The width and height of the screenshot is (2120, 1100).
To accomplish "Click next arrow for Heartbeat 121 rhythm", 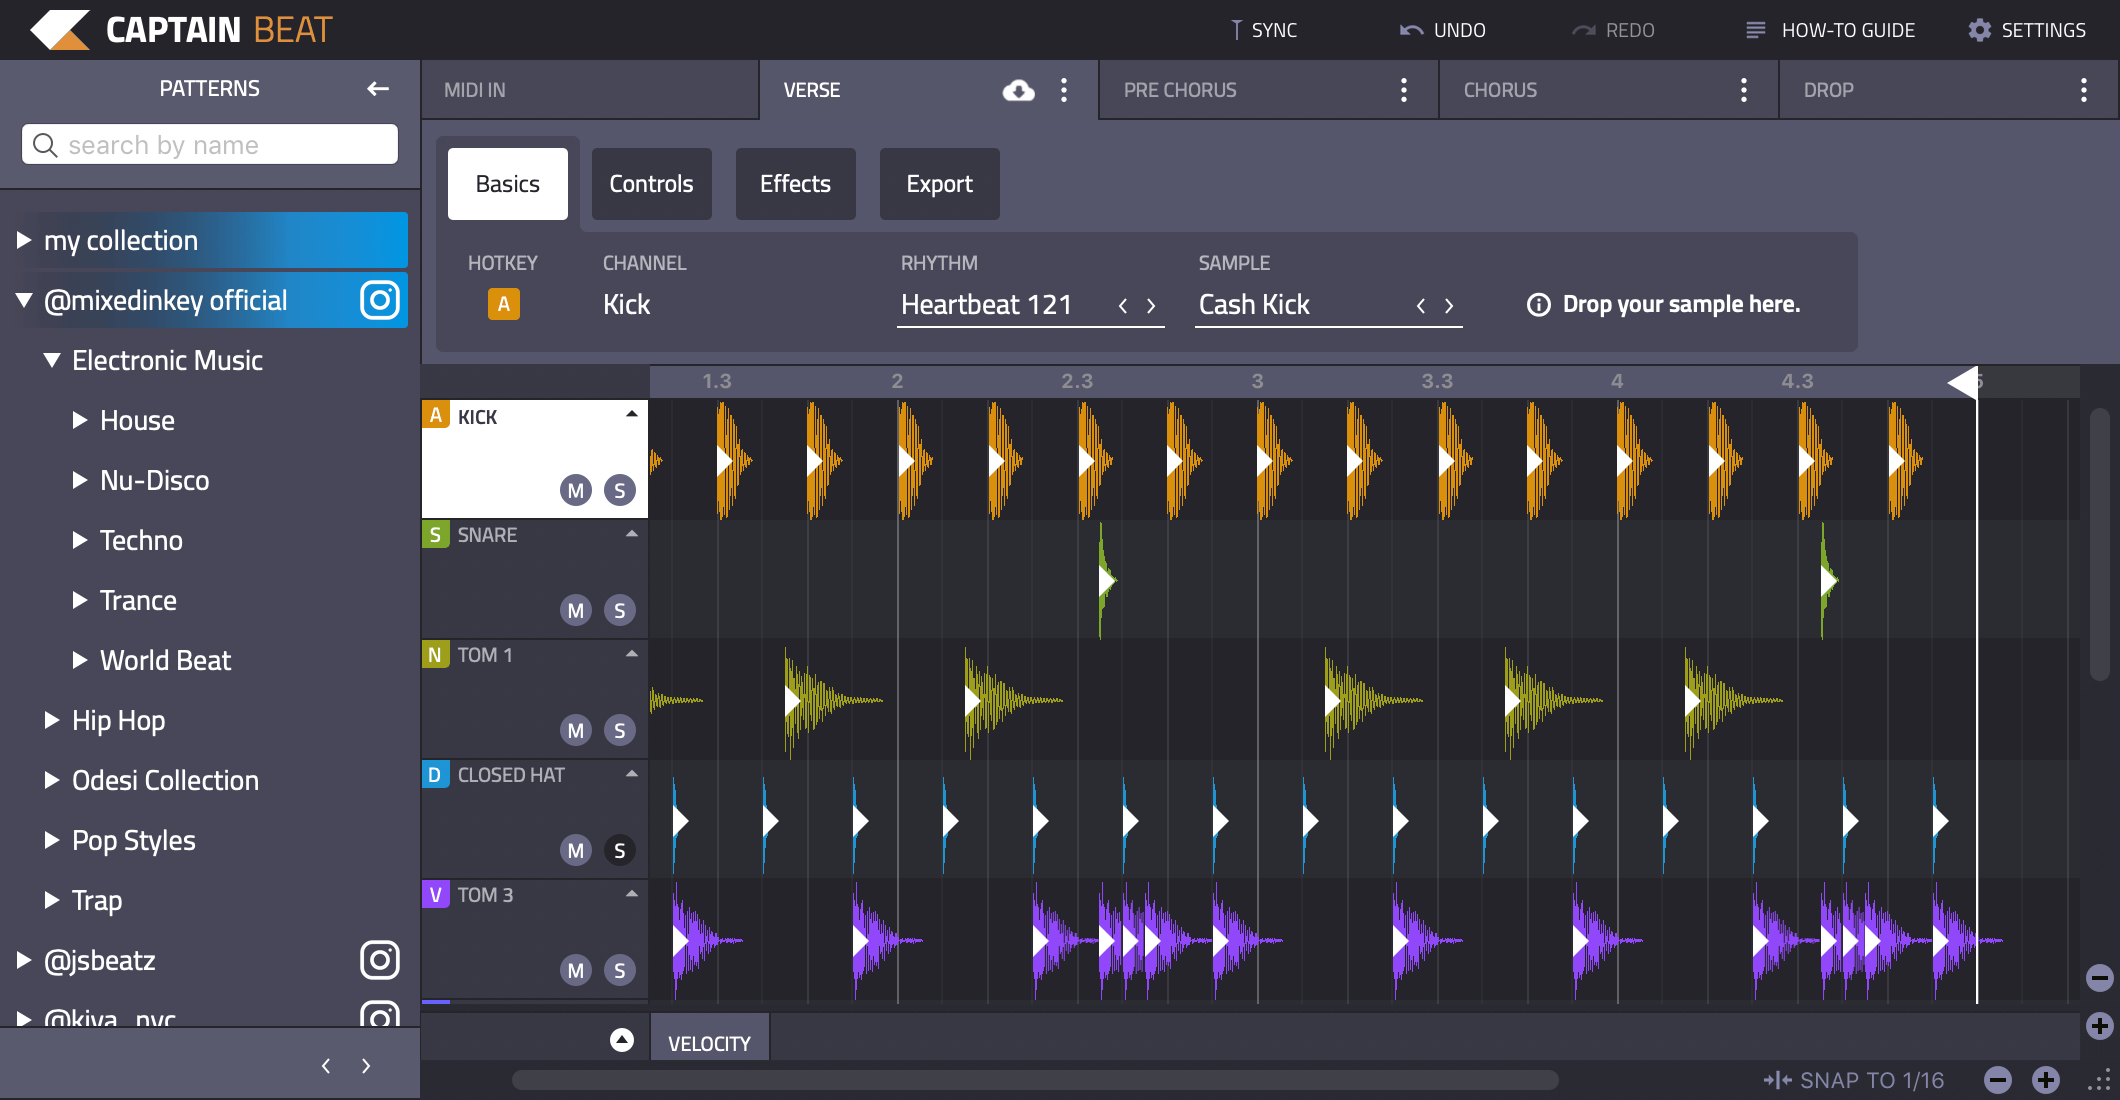I will click(x=1157, y=303).
